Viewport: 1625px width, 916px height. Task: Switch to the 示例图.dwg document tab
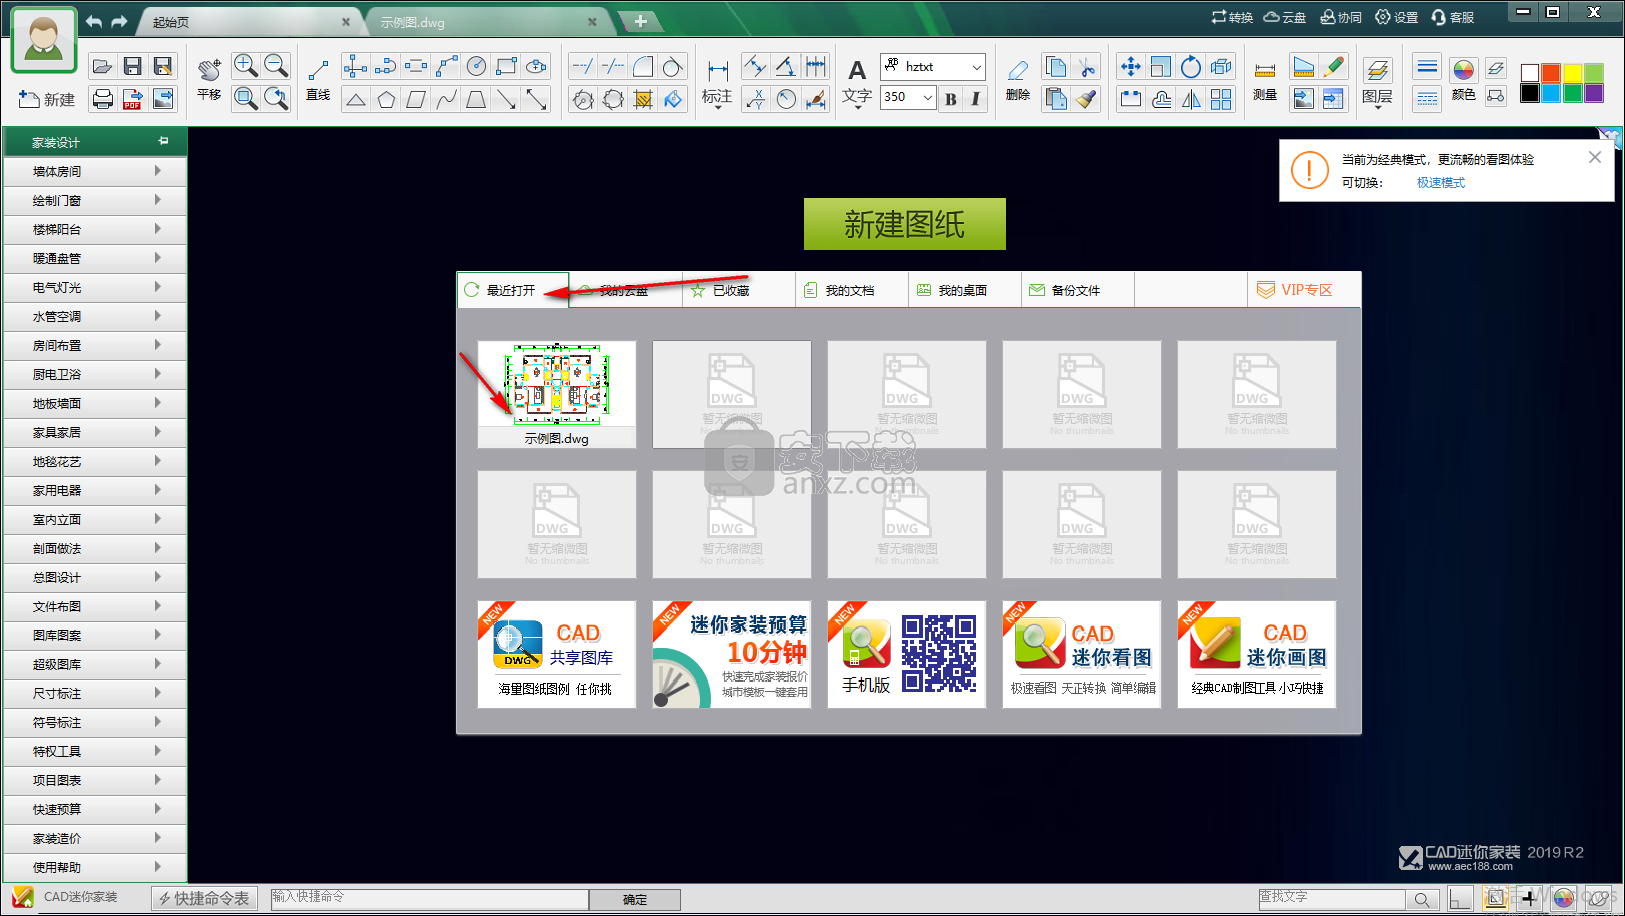click(x=488, y=22)
